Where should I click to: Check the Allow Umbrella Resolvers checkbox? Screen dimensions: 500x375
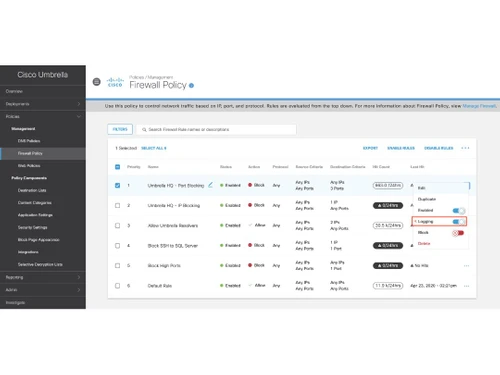[117, 225]
